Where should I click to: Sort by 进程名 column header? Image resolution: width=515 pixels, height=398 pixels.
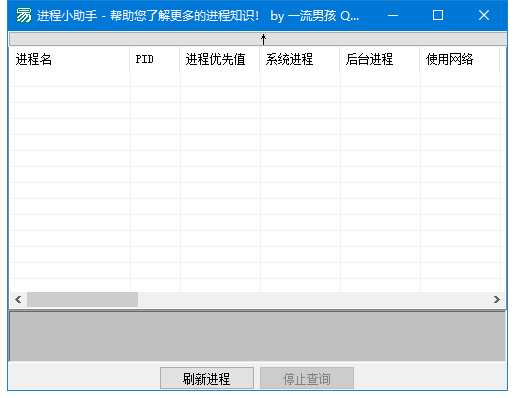pyautogui.click(x=69, y=59)
